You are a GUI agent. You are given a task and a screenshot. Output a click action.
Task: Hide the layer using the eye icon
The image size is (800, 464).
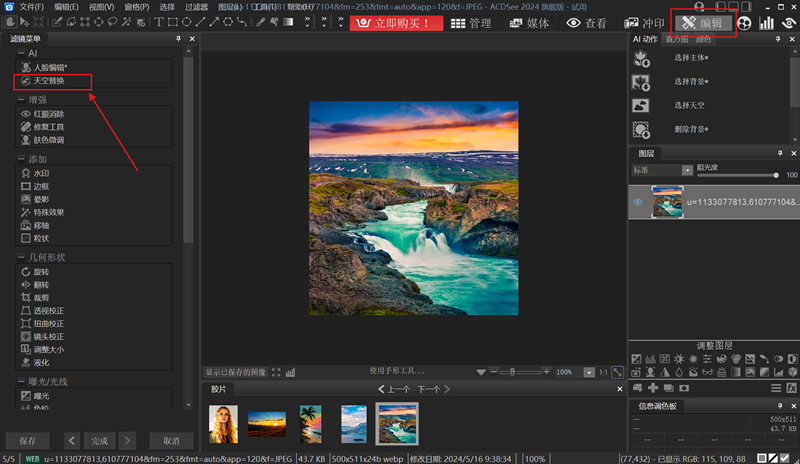(x=637, y=202)
